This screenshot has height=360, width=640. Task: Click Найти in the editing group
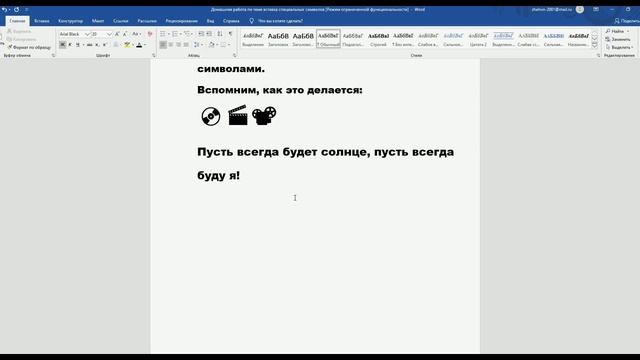tap(615, 31)
